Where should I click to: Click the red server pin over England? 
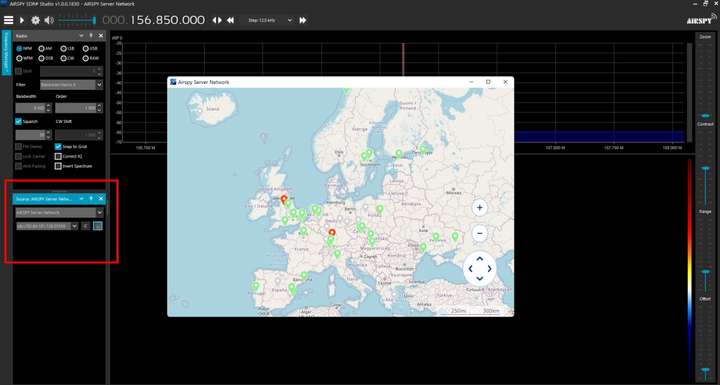coord(284,199)
